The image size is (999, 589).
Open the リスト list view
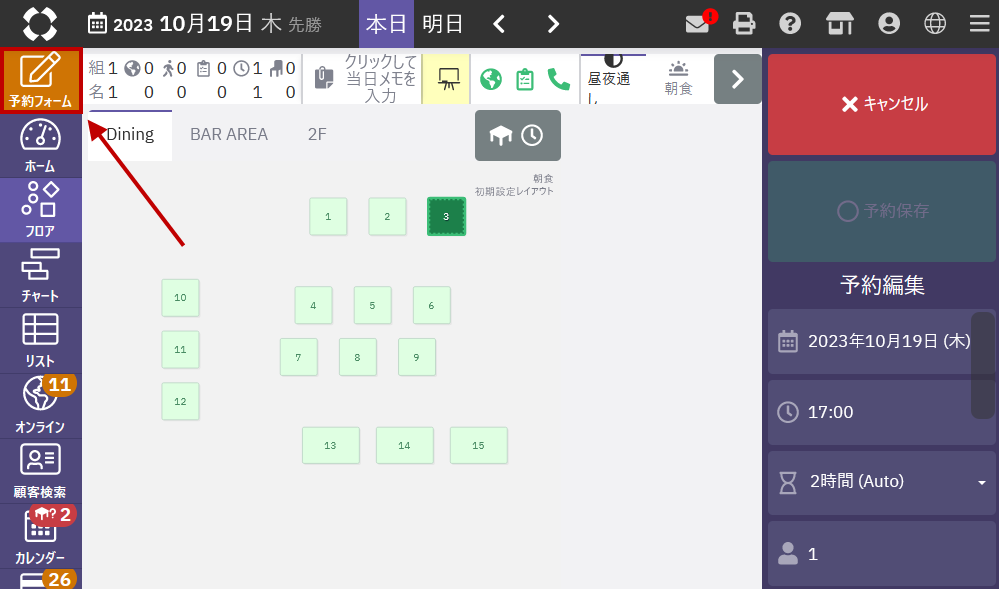pos(41,340)
